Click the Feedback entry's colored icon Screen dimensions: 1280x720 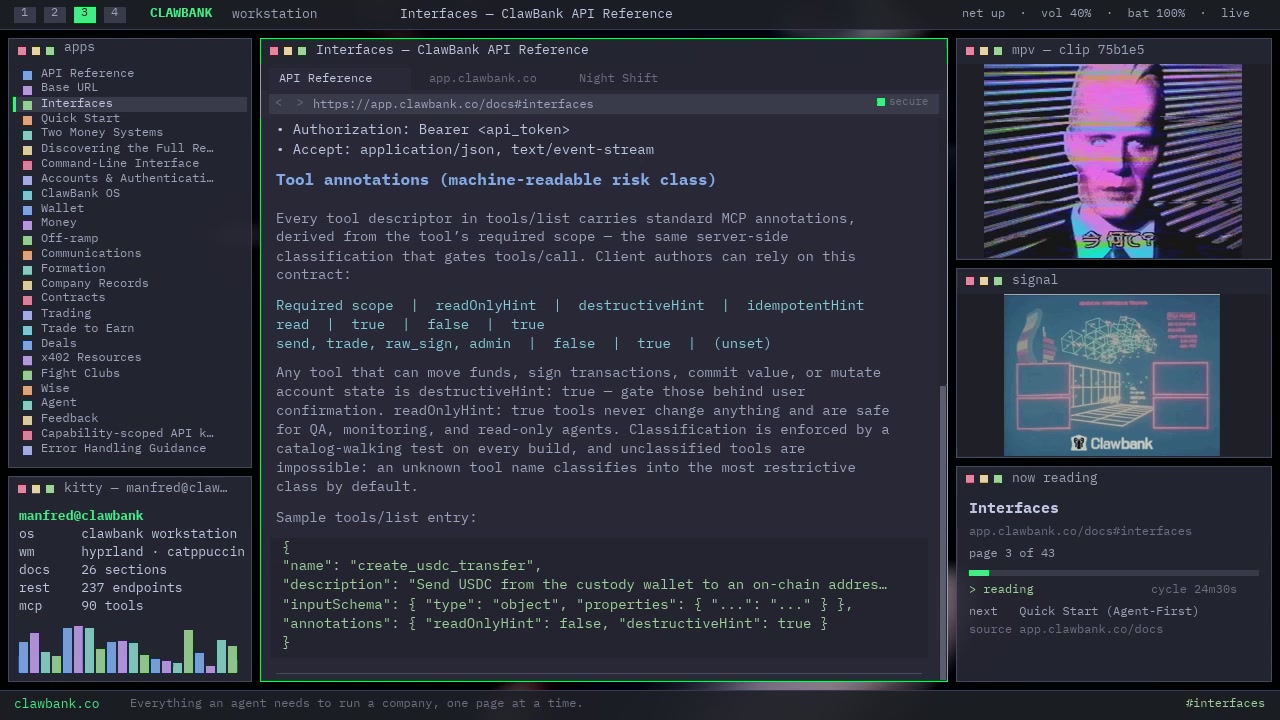coord(27,419)
